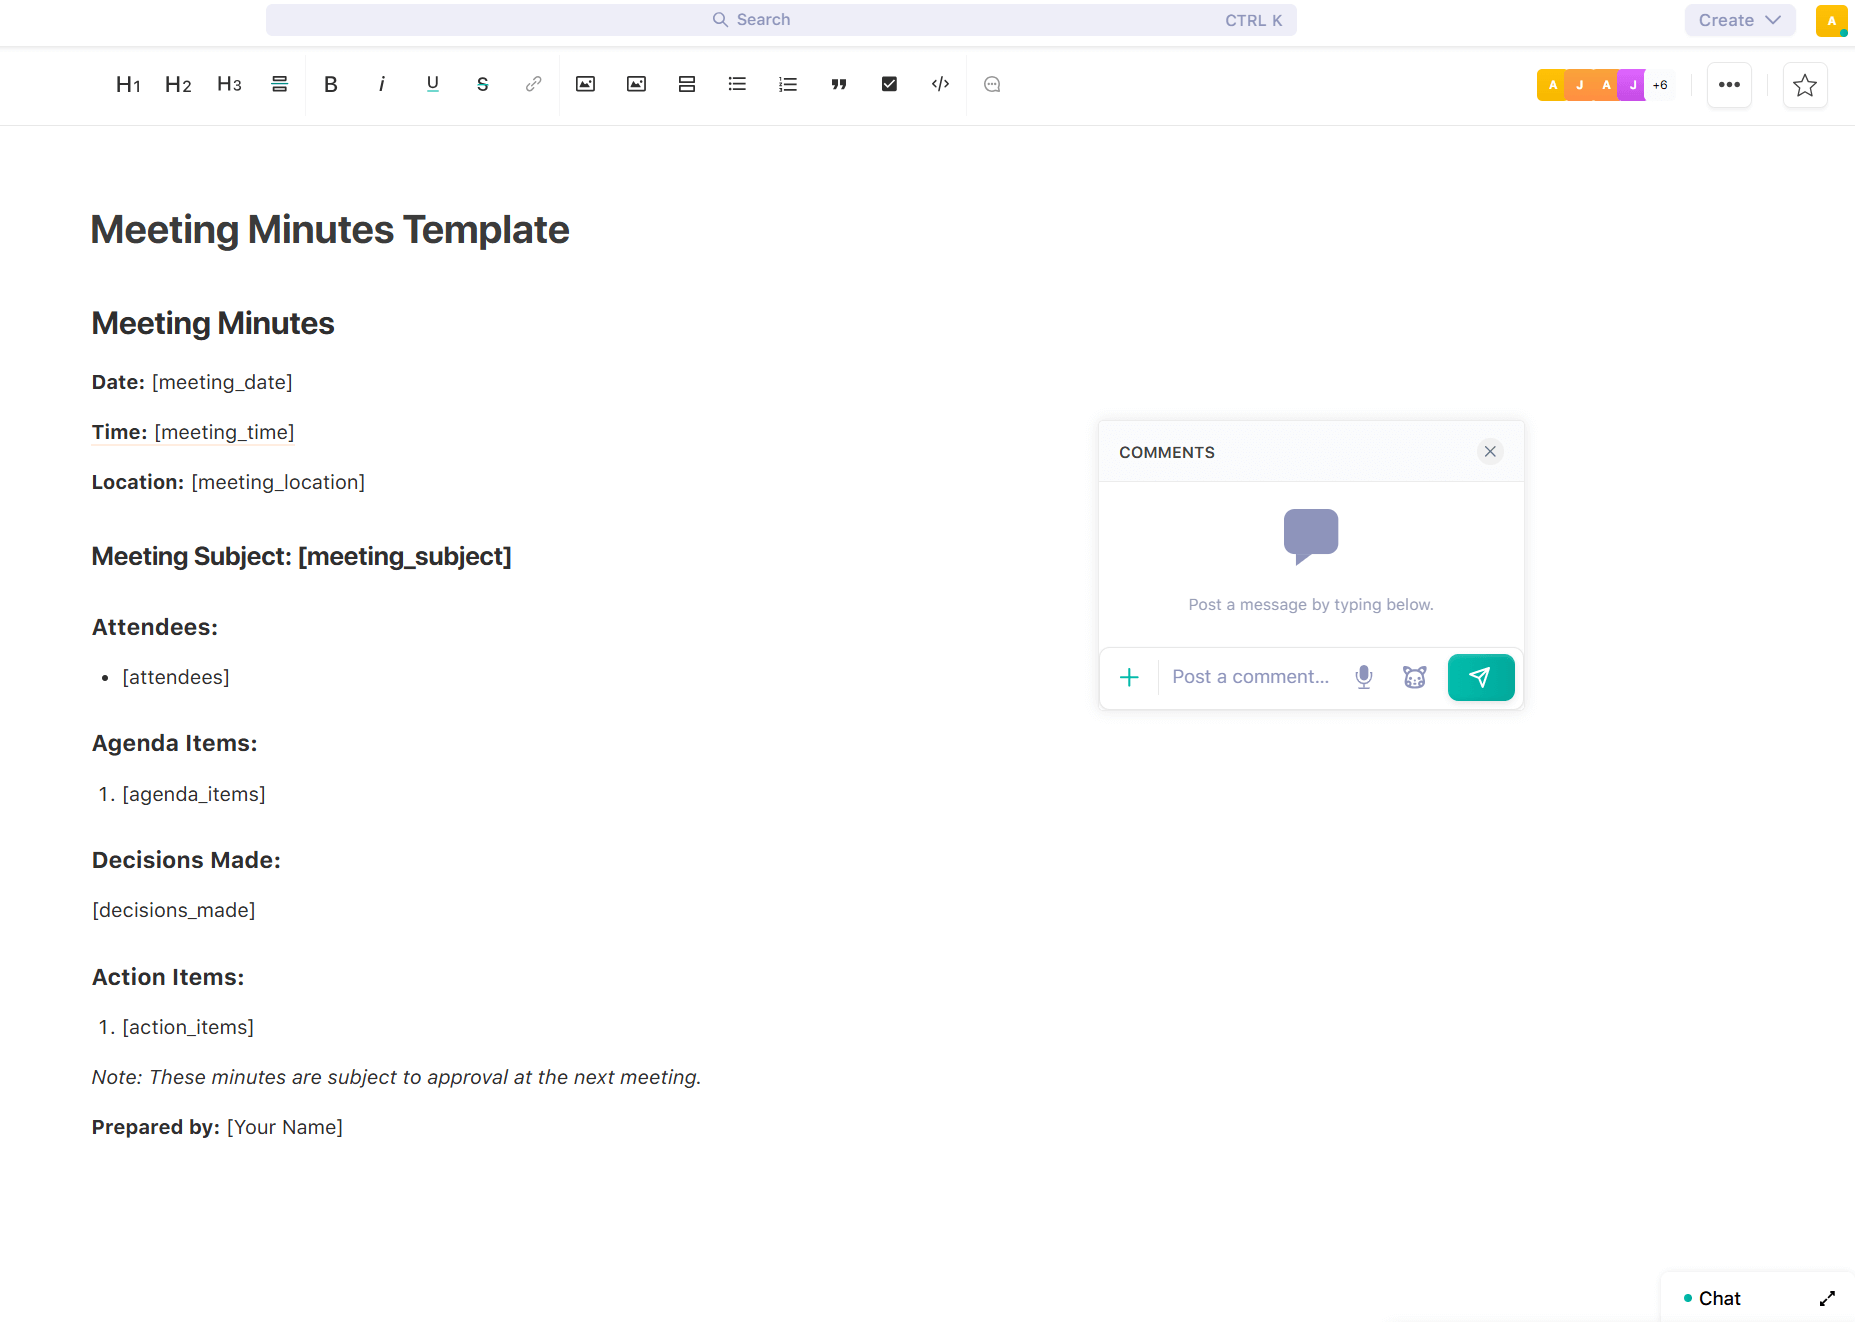1855x1322 pixels.
Task: Insert a bulleted list
Action: (737, 85)
